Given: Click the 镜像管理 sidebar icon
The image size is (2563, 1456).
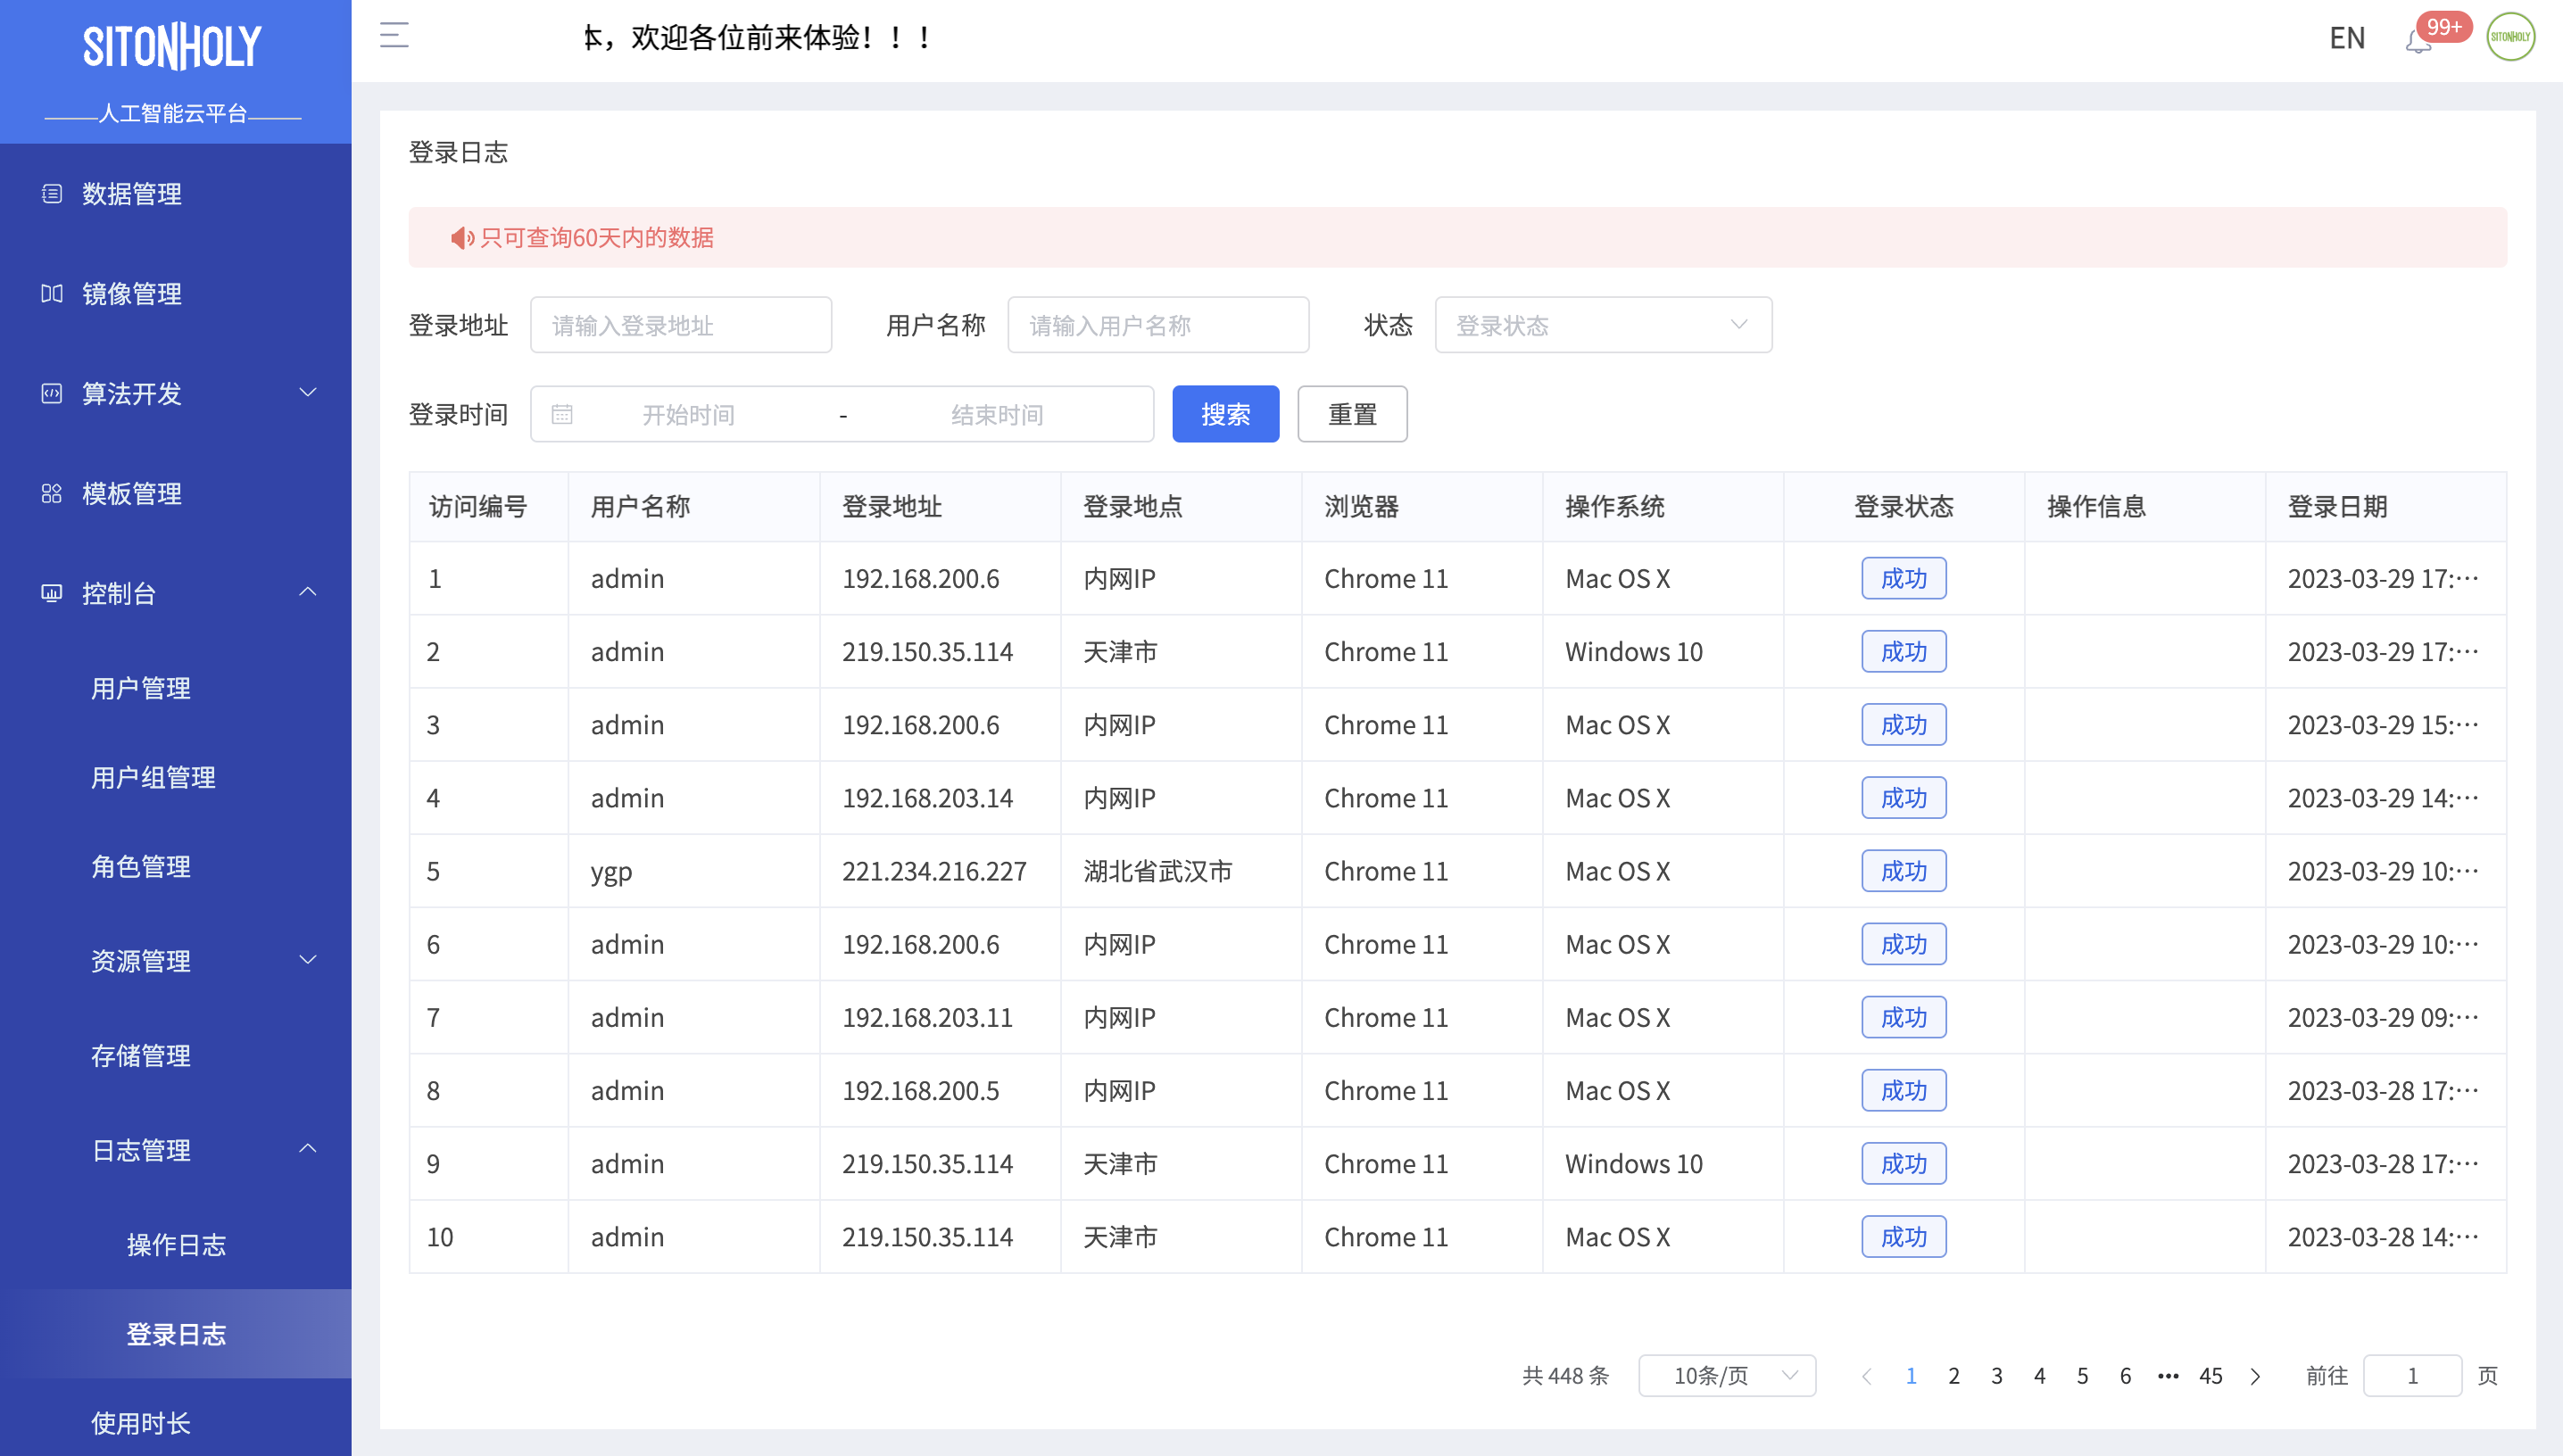Looking at the screenshot, I should click(x=52, y=294).
